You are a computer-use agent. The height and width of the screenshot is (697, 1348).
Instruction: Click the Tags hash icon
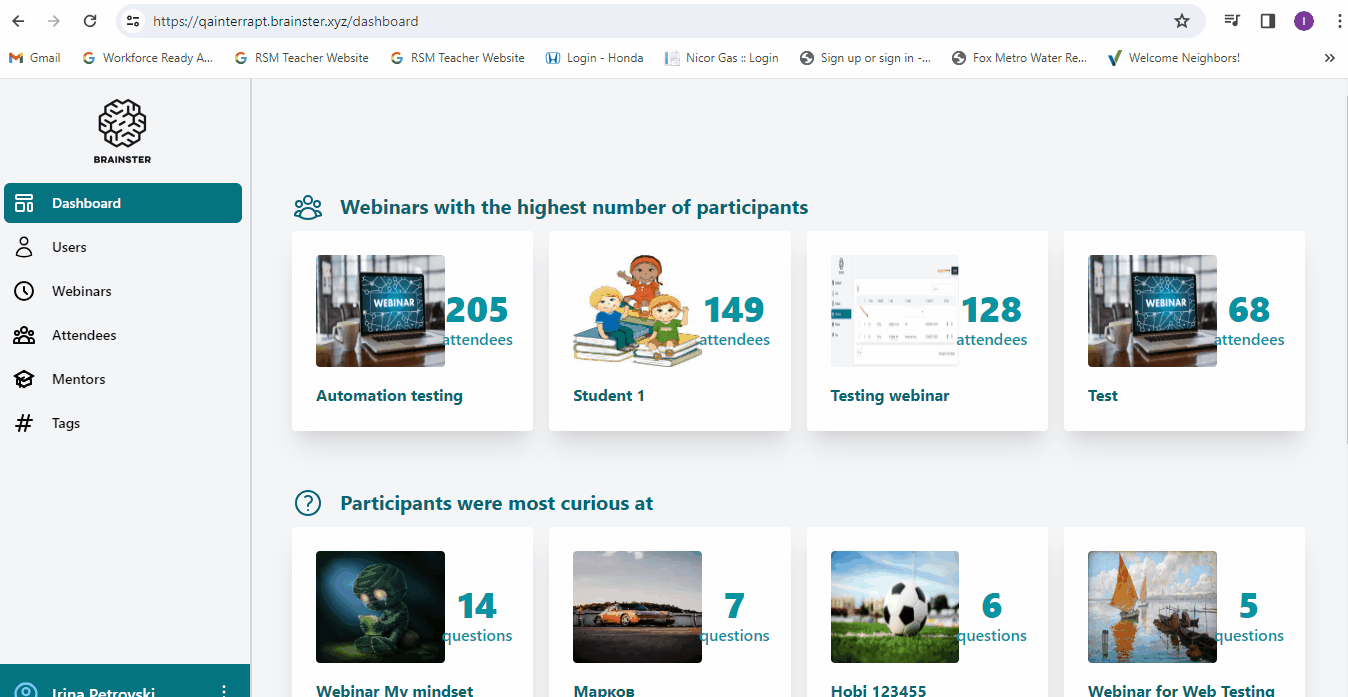pos(24,423)
